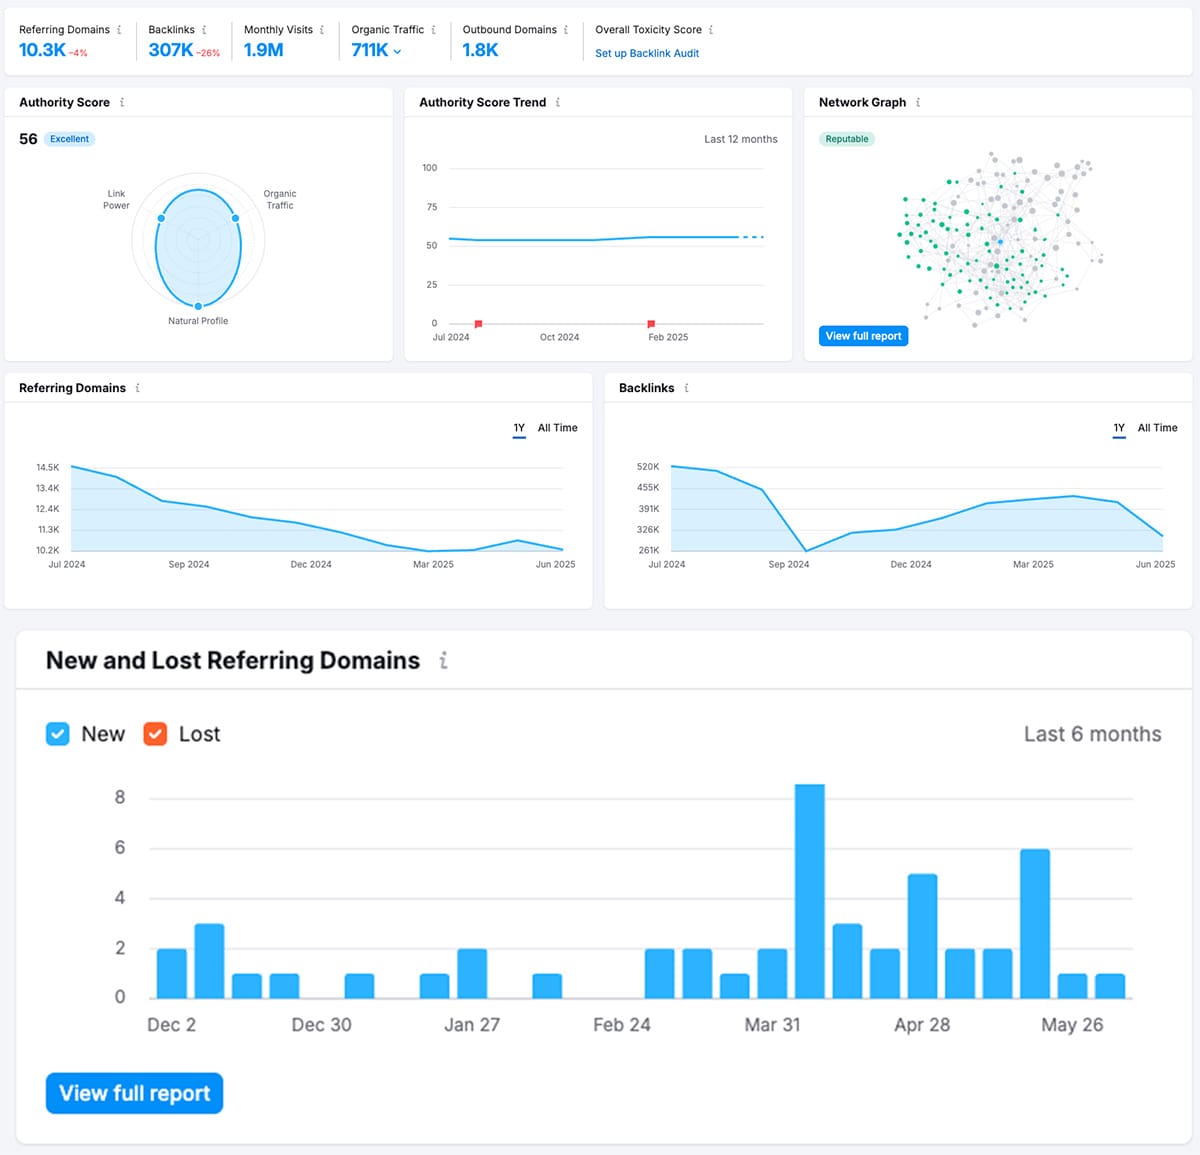1200x1155 pixels.
Task: Click info icon beside Monthly Visits
Action: [x=322, y=30]
